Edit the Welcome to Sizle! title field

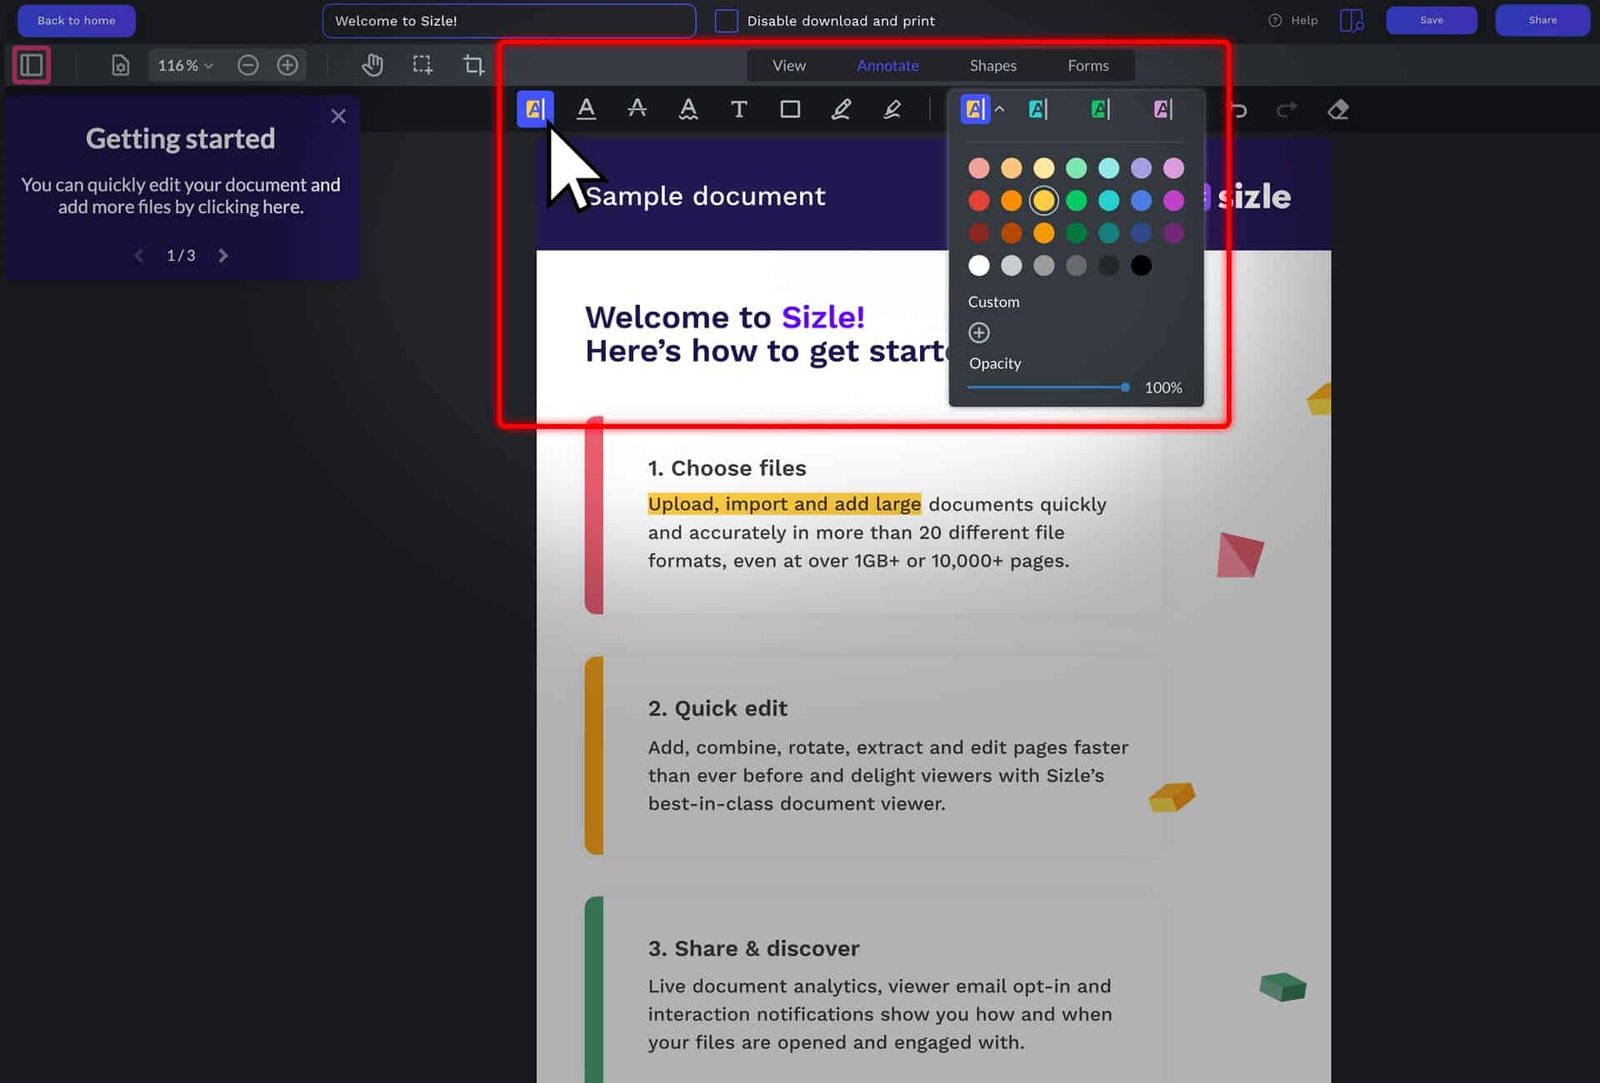point(509,20)
